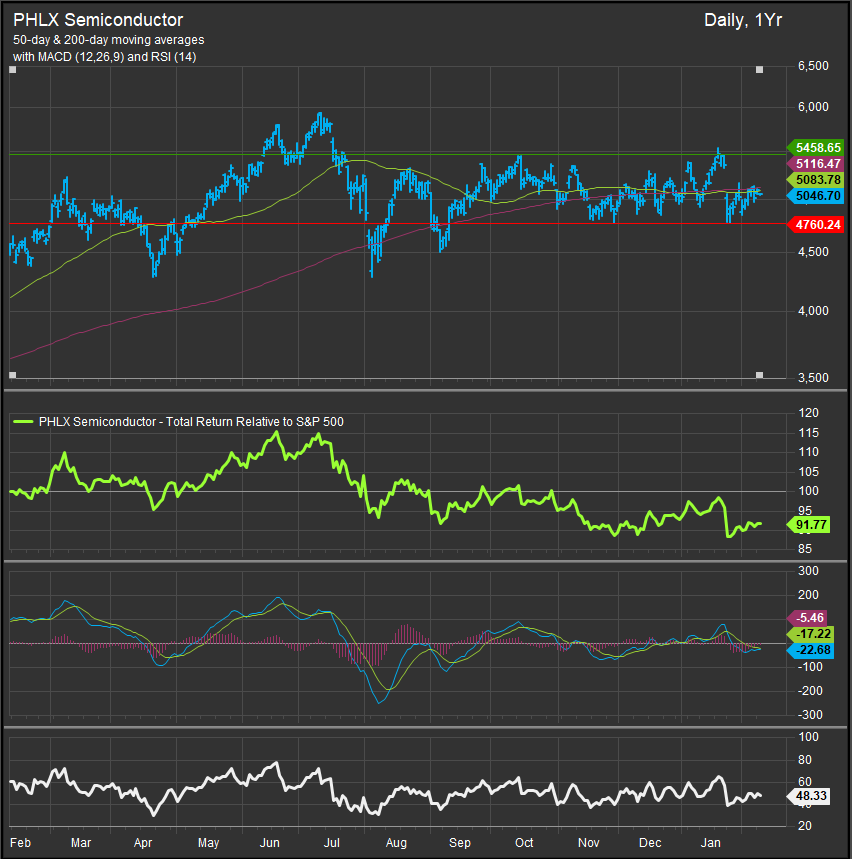Click the -22.68 MACD line value tag
The image size is (852, 859).
(x=810, y=650)
